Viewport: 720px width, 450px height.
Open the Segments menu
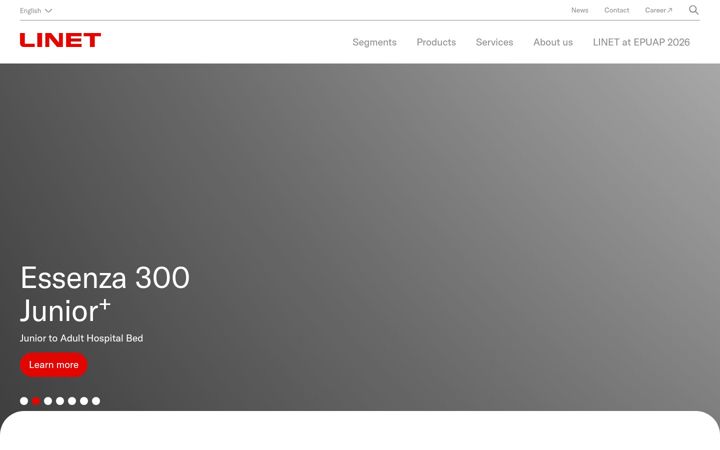(x=374, y=42)
